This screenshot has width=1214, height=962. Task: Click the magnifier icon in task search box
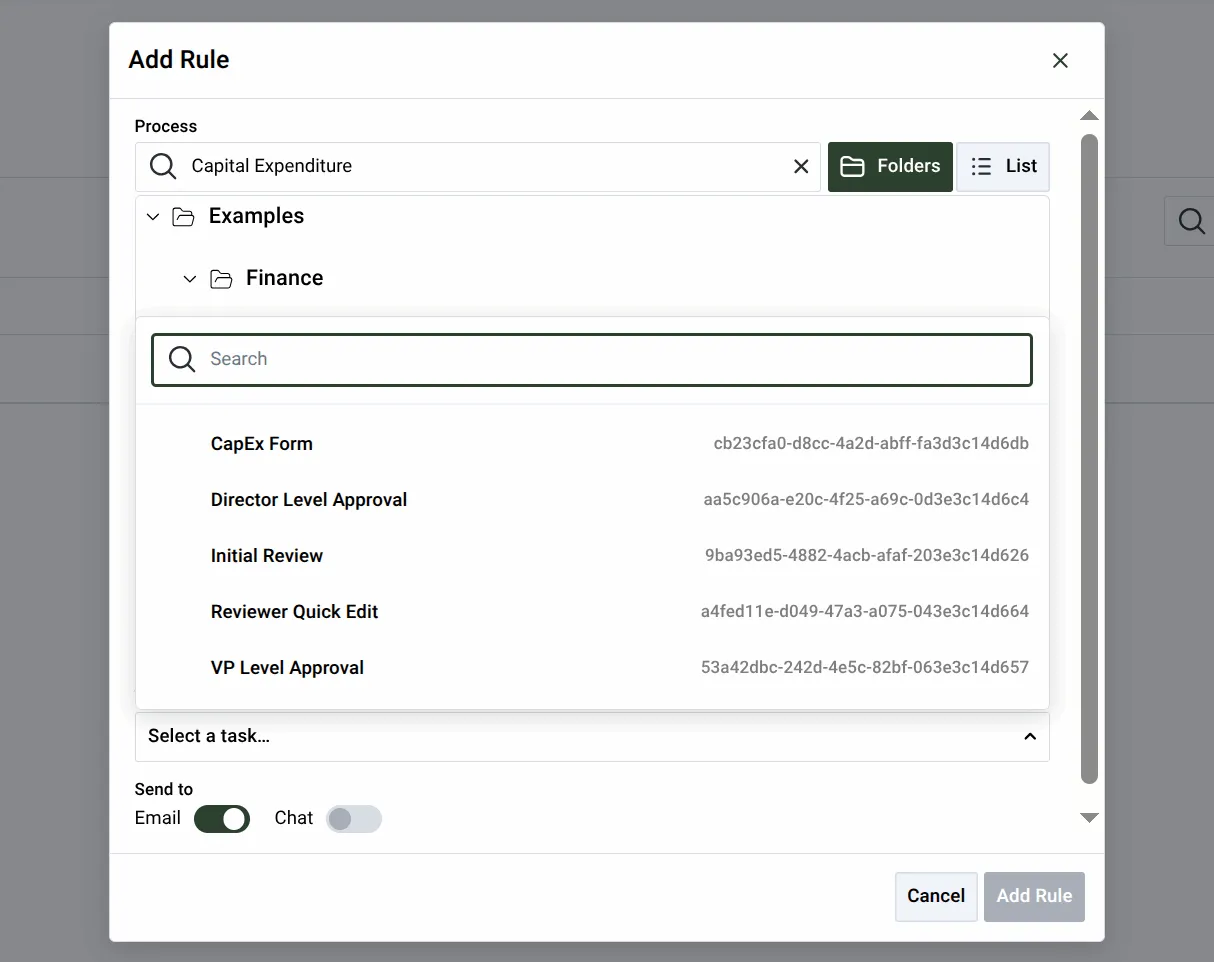[x=182, y=359]
